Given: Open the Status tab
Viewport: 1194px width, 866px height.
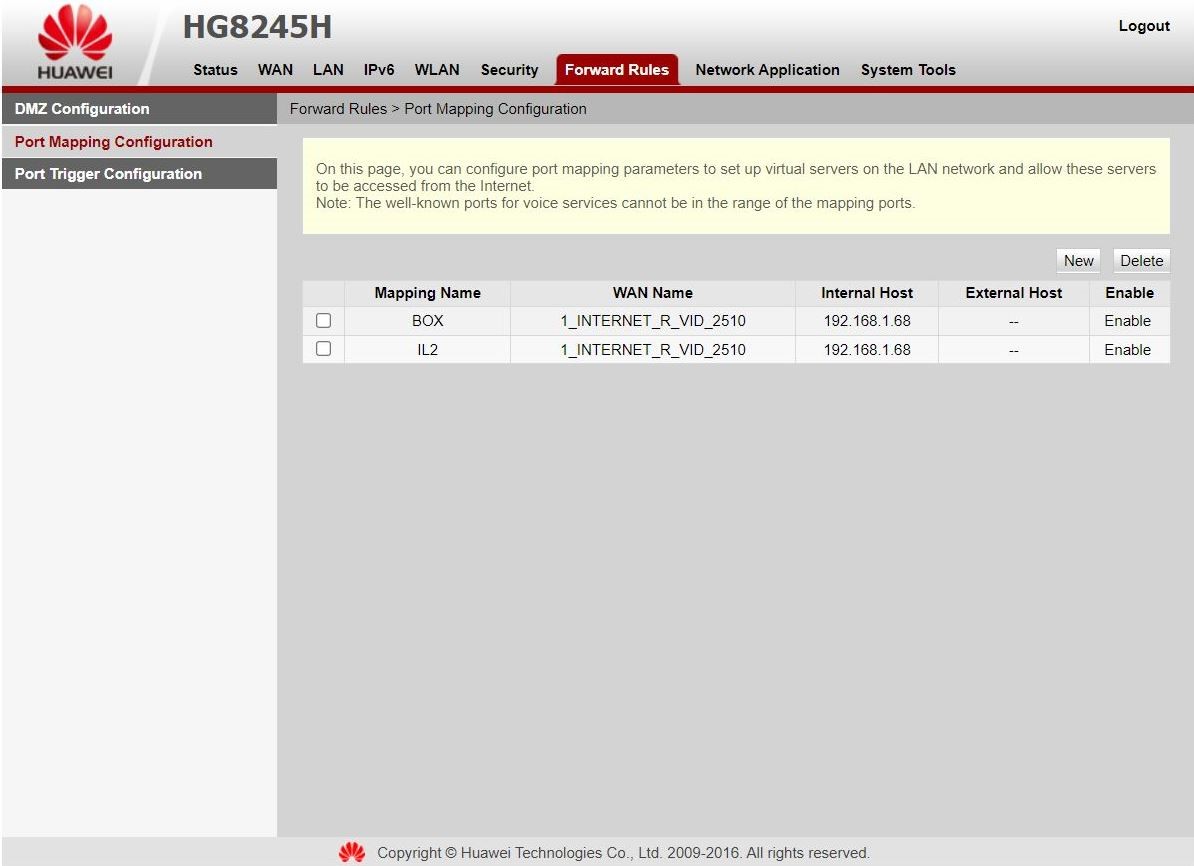Looking at the screenshot, I should 215,70.
